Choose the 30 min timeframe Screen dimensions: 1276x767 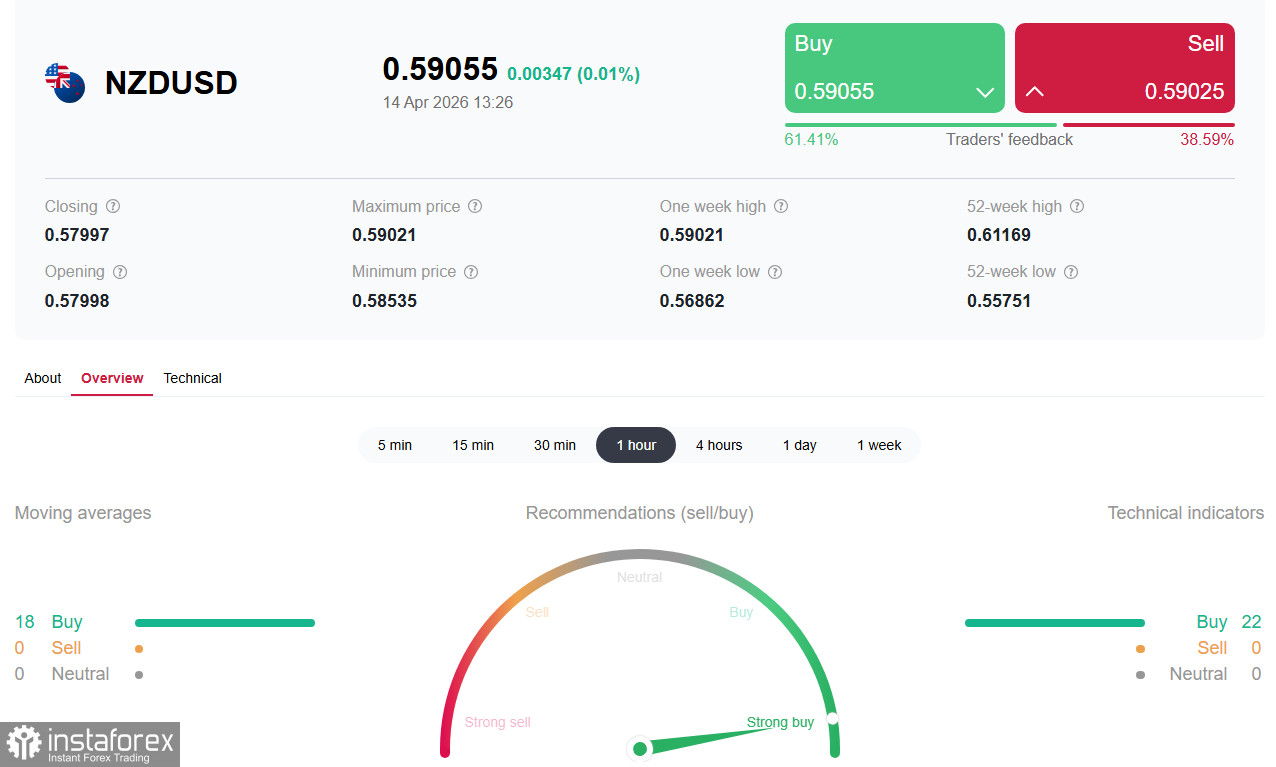click(555, 445)
